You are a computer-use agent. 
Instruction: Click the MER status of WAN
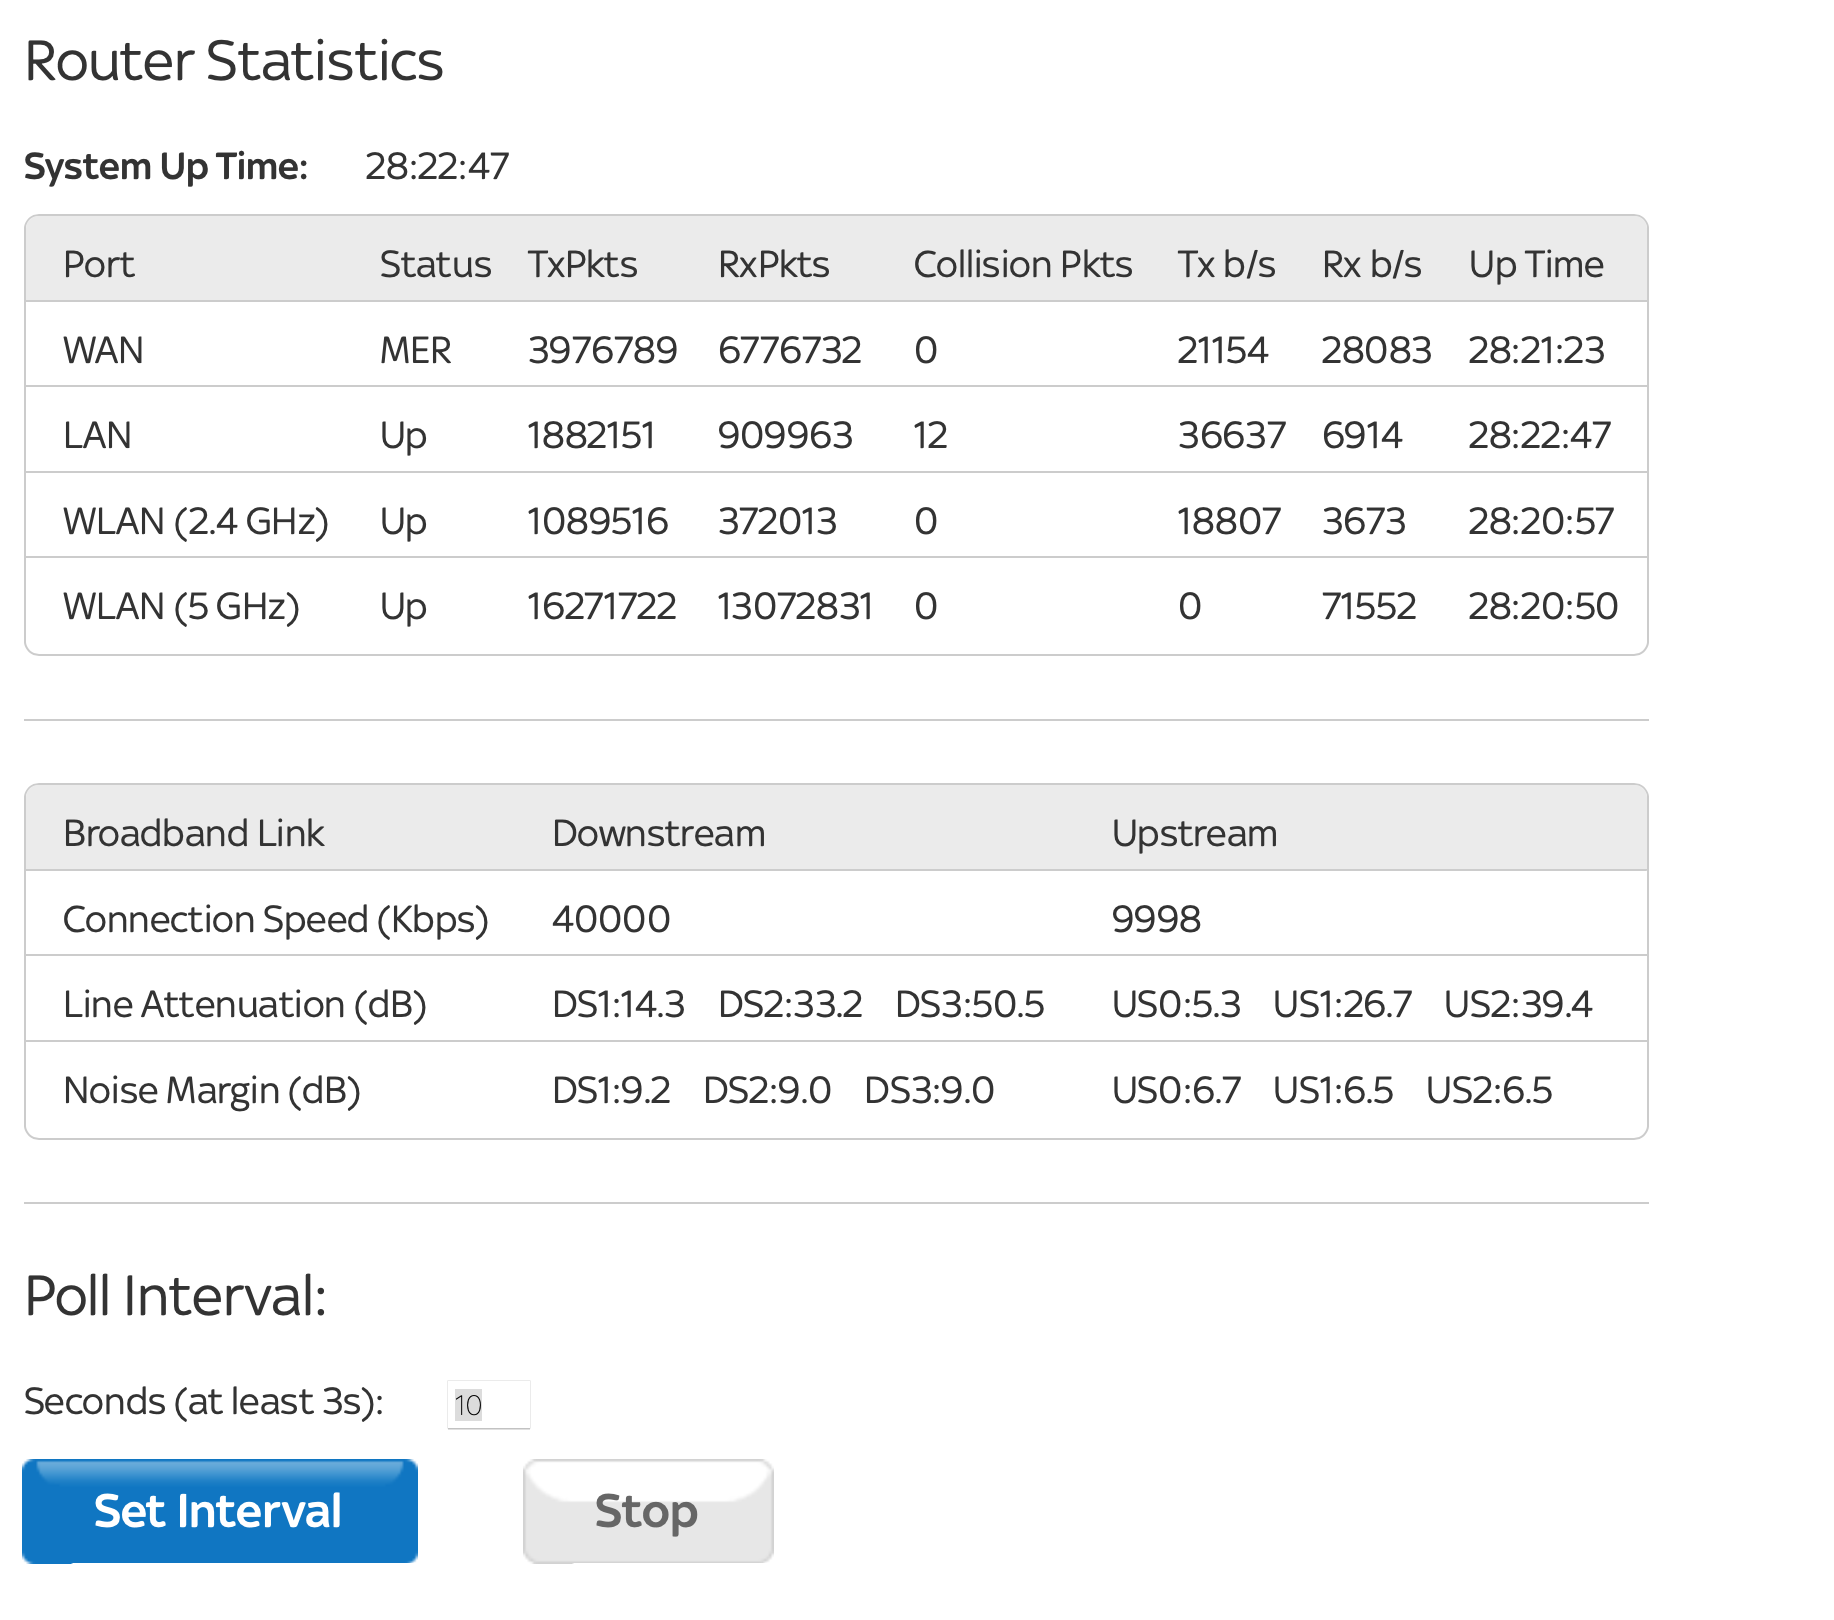point(415,350)
